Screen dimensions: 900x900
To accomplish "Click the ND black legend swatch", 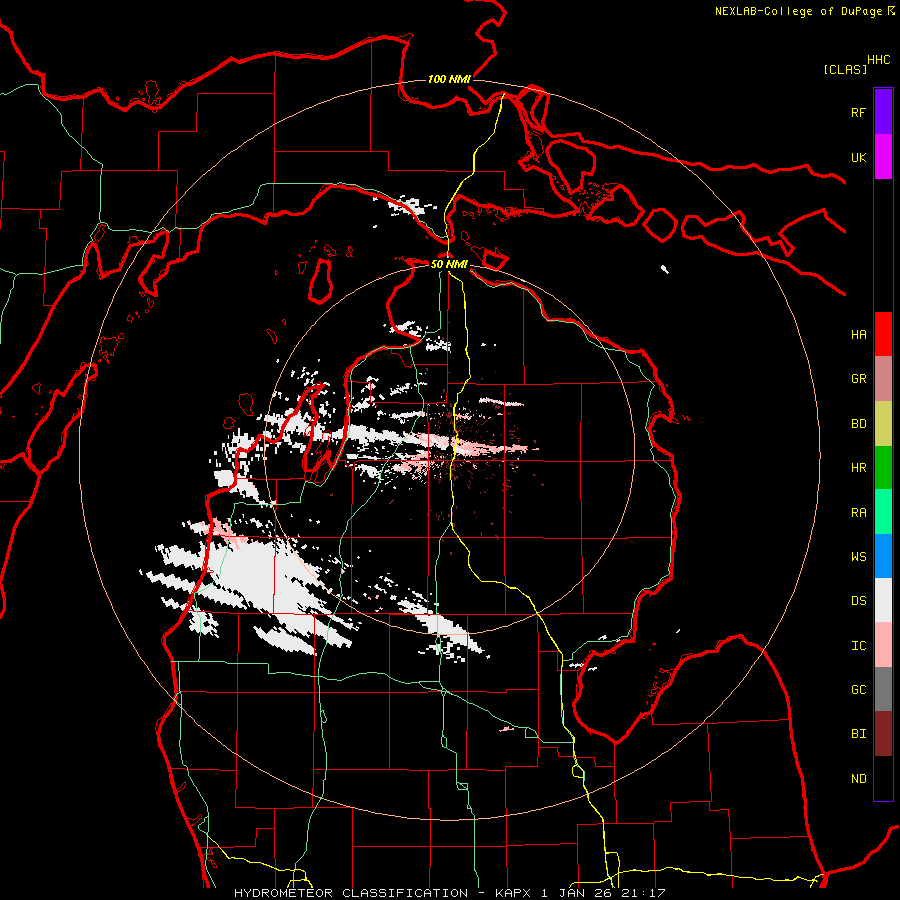I will pos(883,778).
